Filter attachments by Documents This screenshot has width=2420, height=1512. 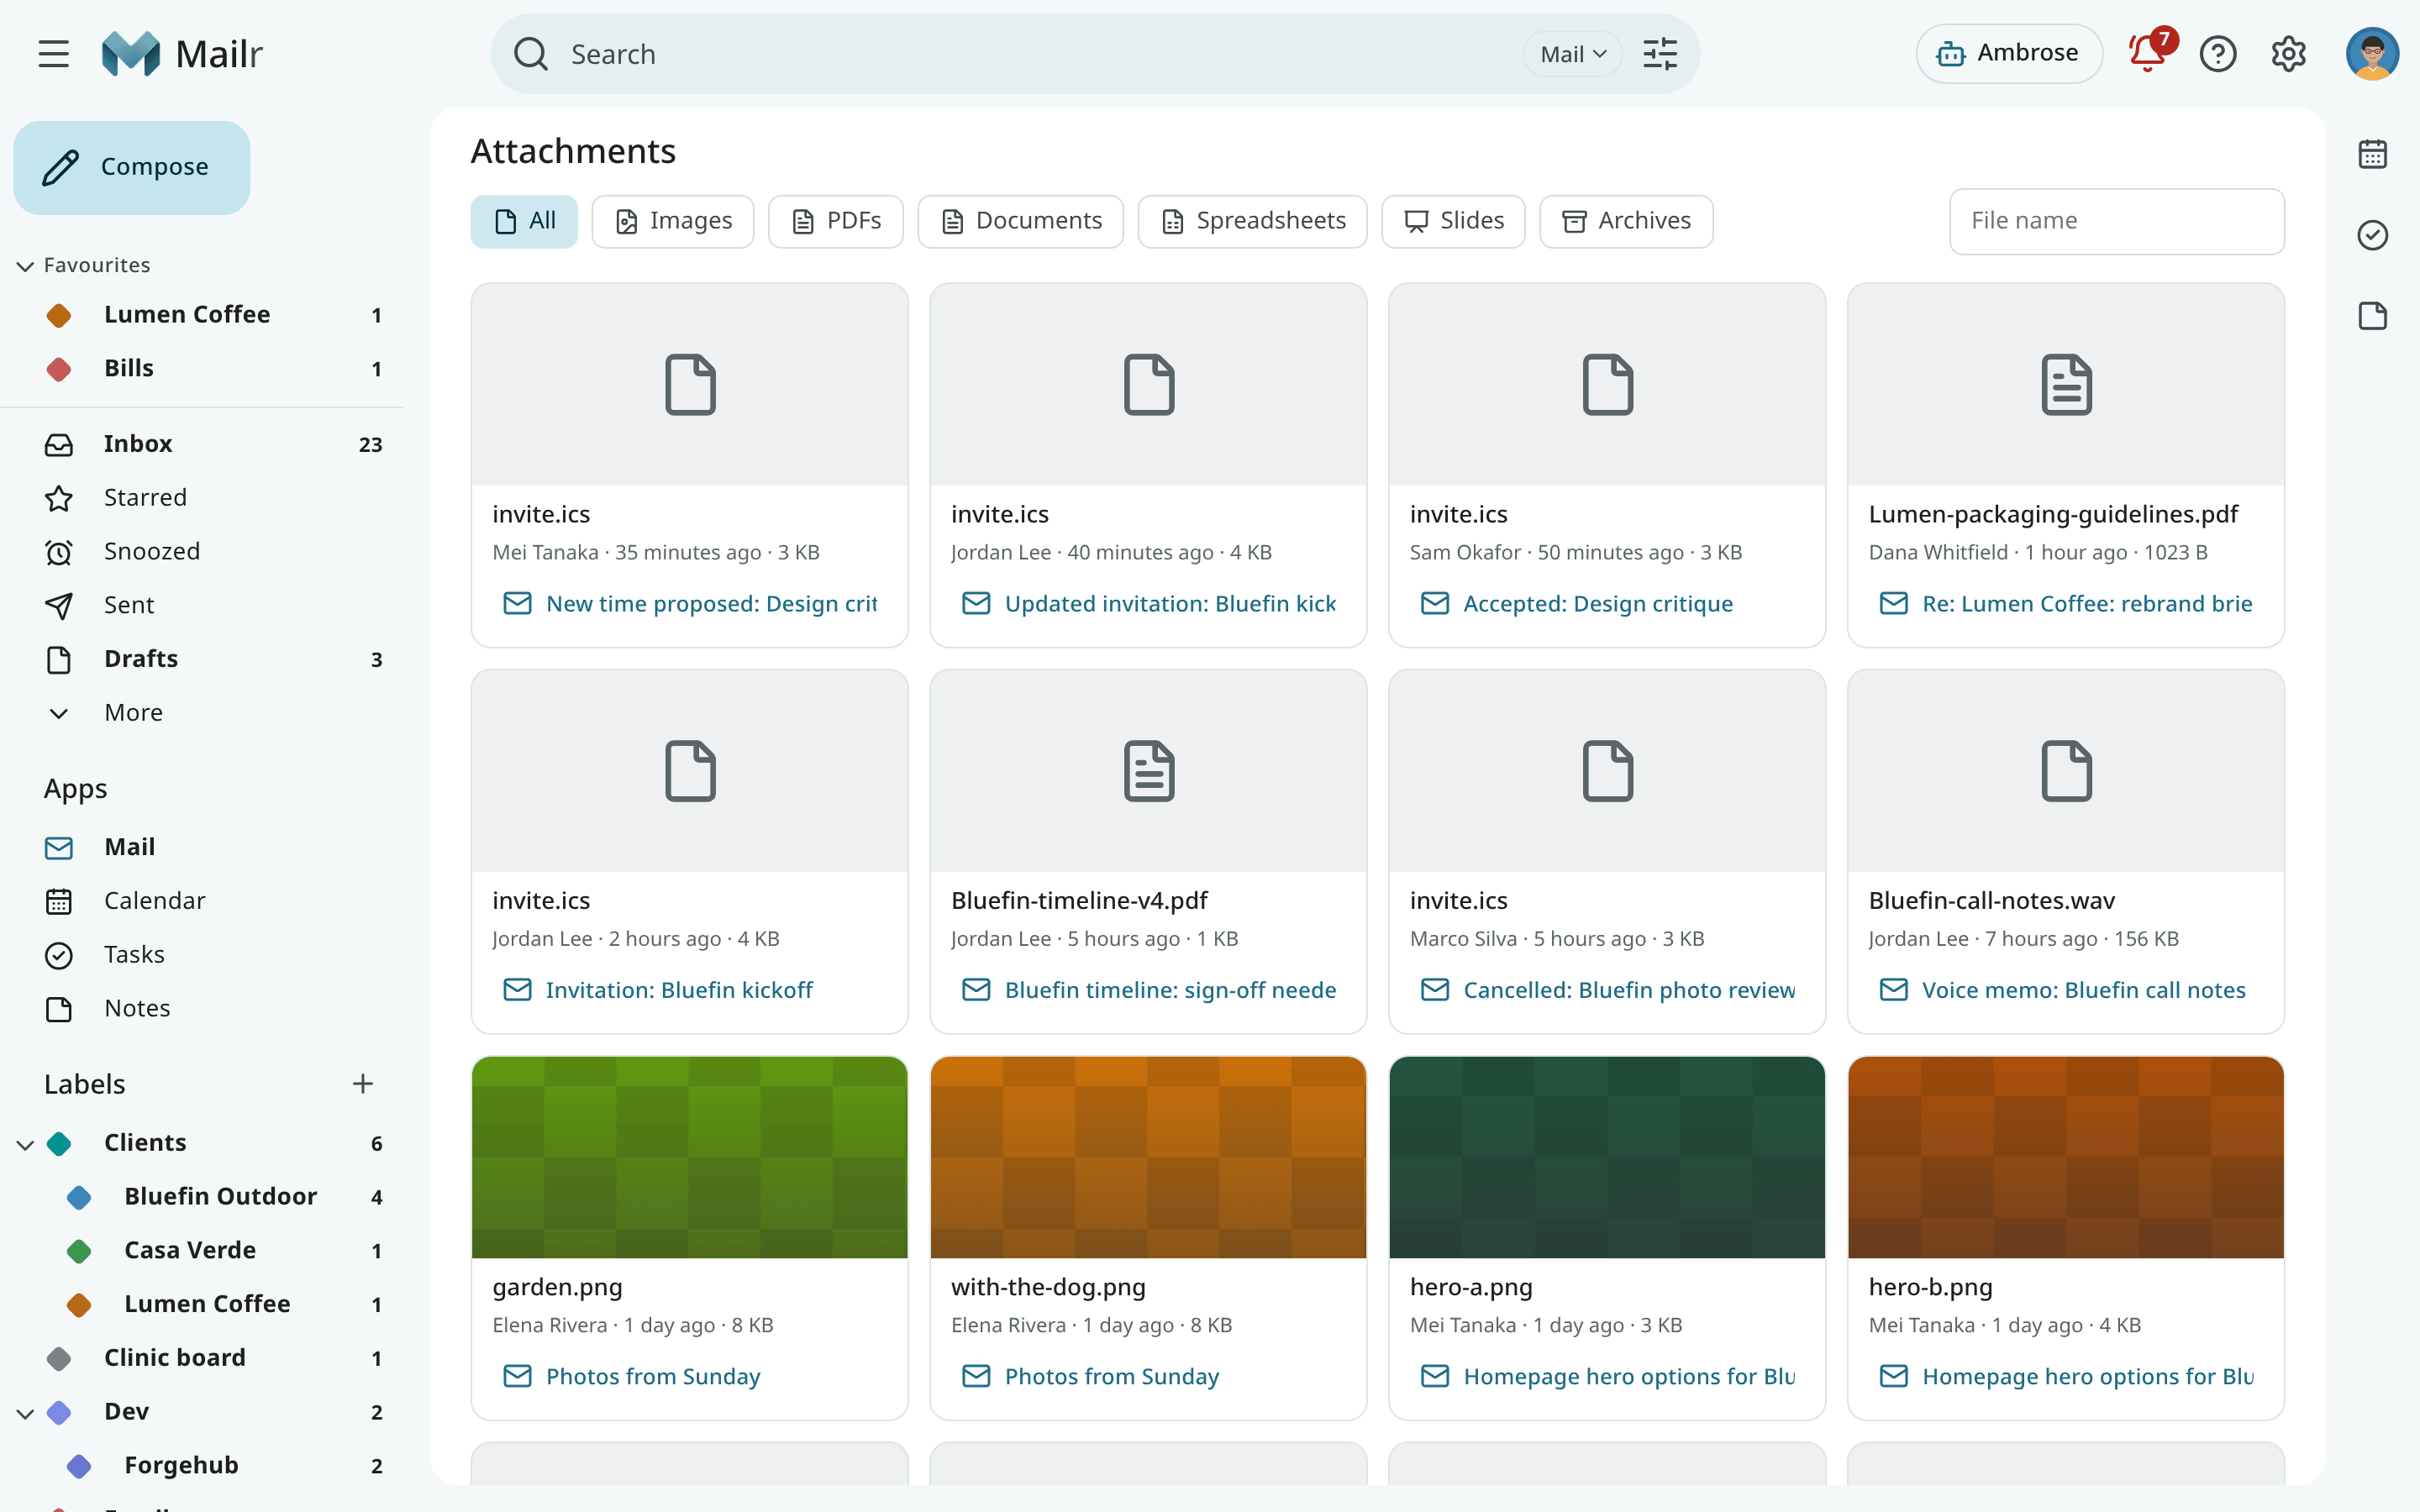click(x=1021, y=221)
